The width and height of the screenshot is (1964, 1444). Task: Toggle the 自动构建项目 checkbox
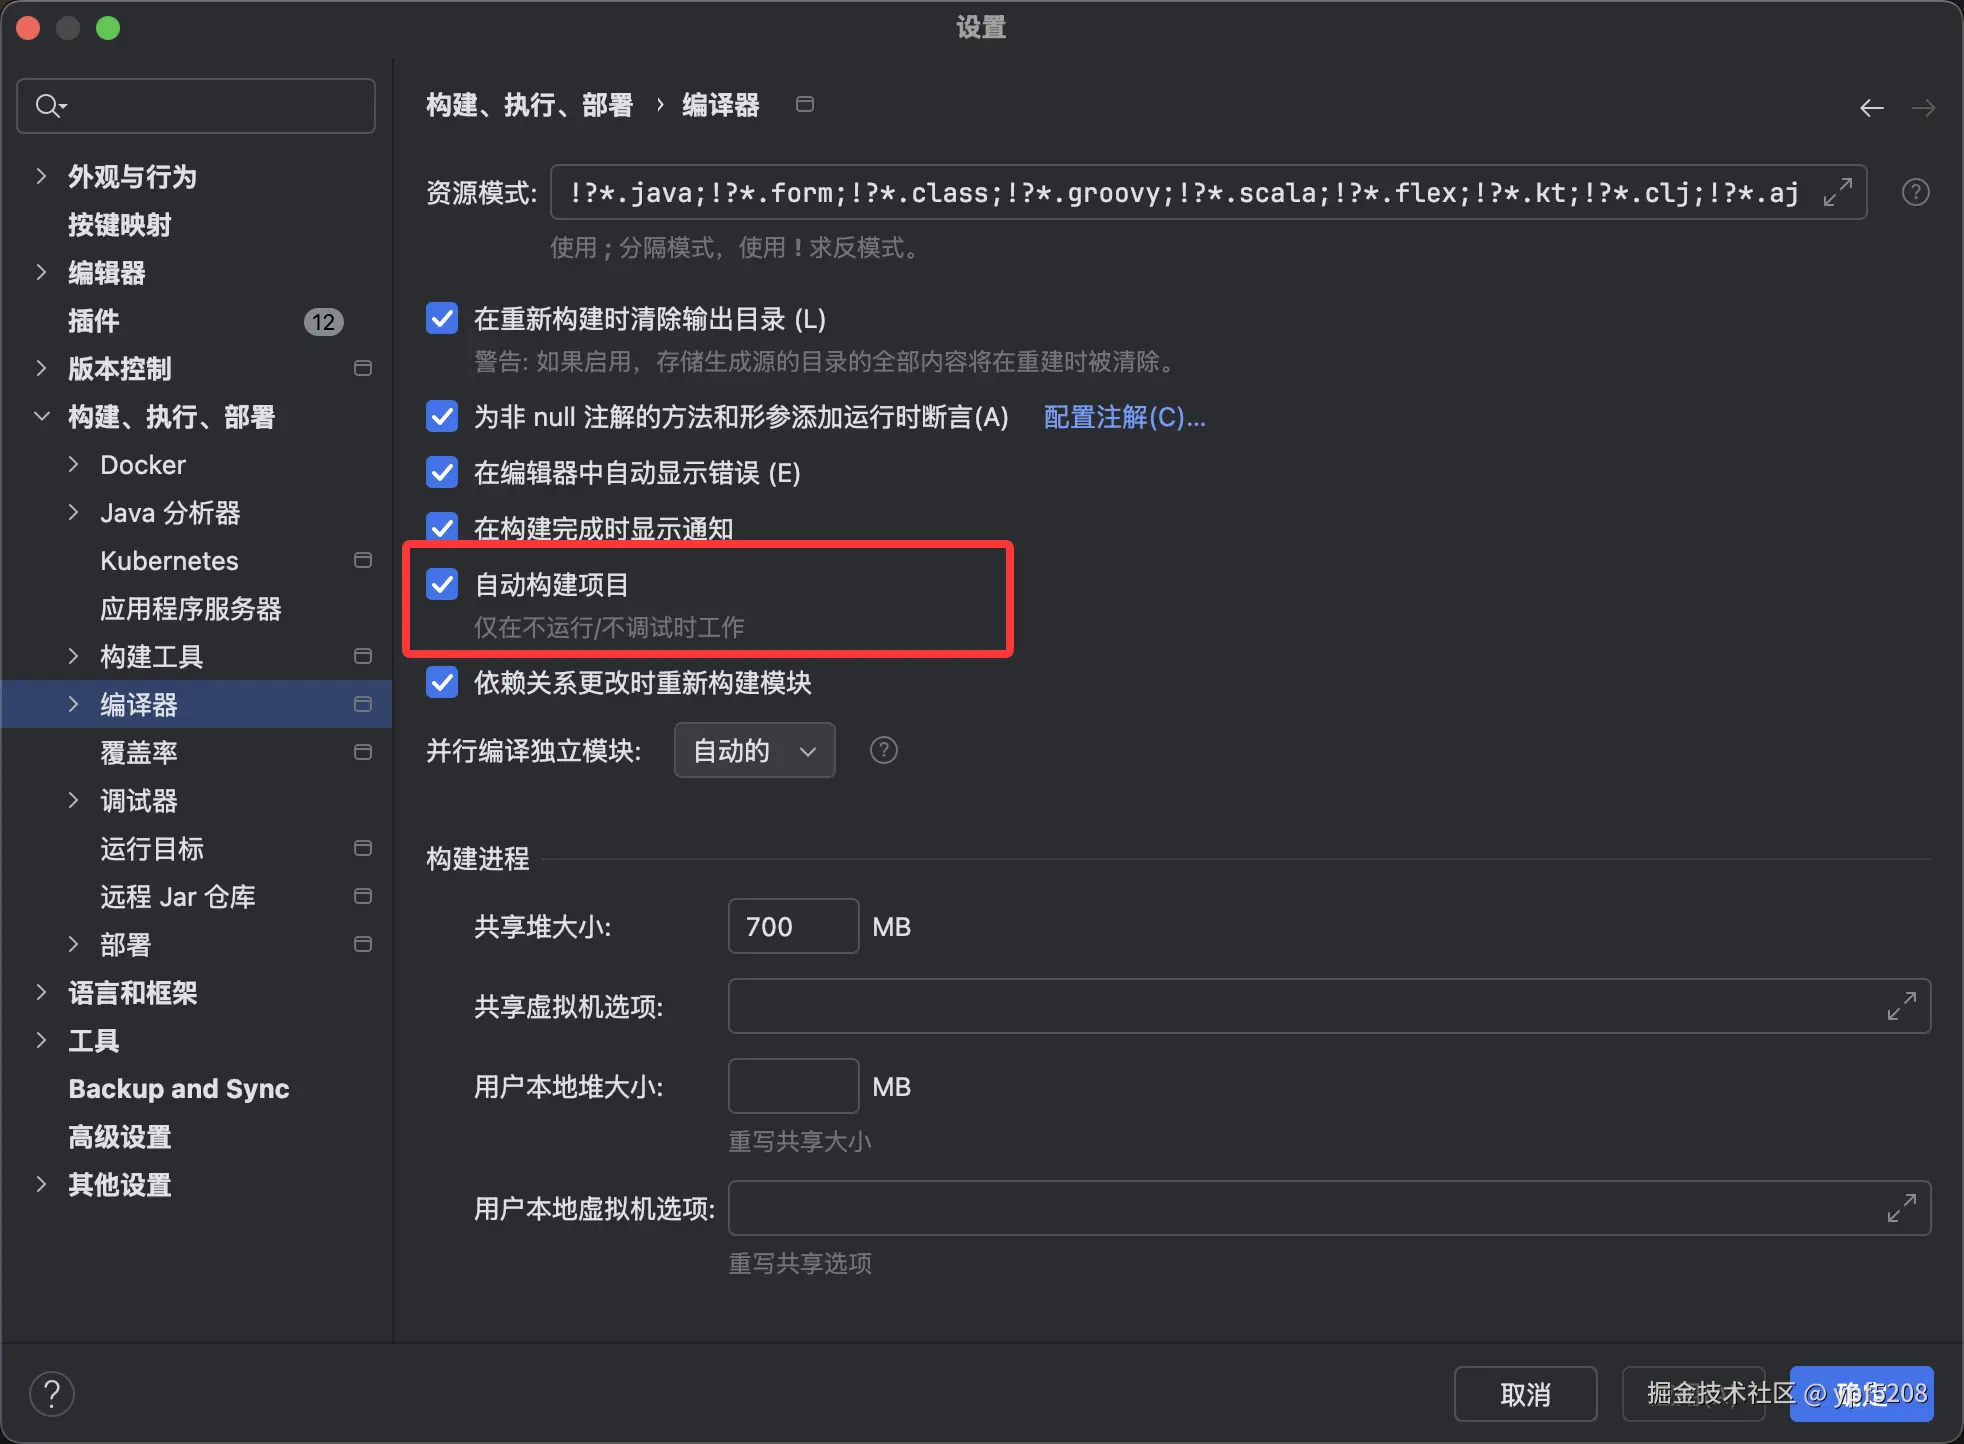(442, 585)
